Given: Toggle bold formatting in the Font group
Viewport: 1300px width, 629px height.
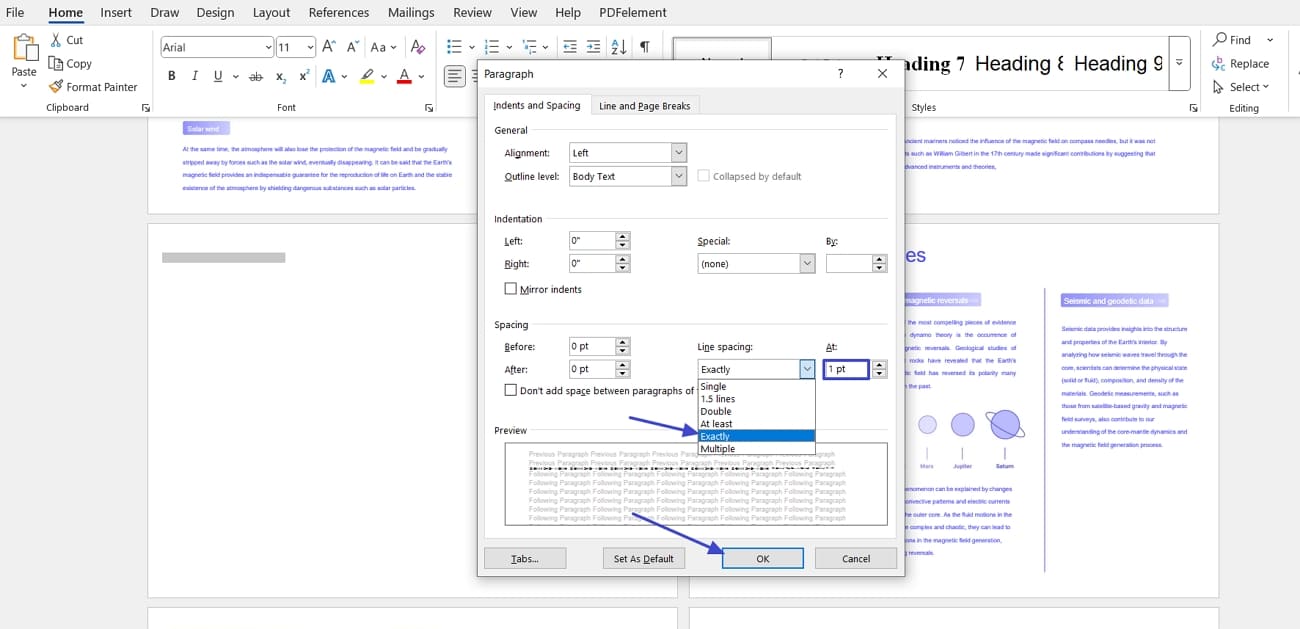Looking at the screenshot, I should tap(171, 75).
